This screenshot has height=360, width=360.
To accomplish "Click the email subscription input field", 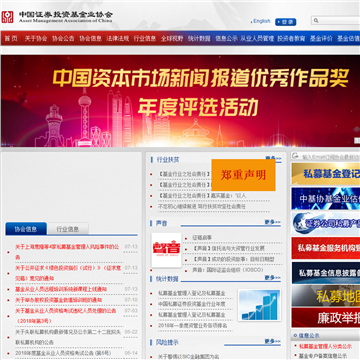I will (x=330, y=157).
